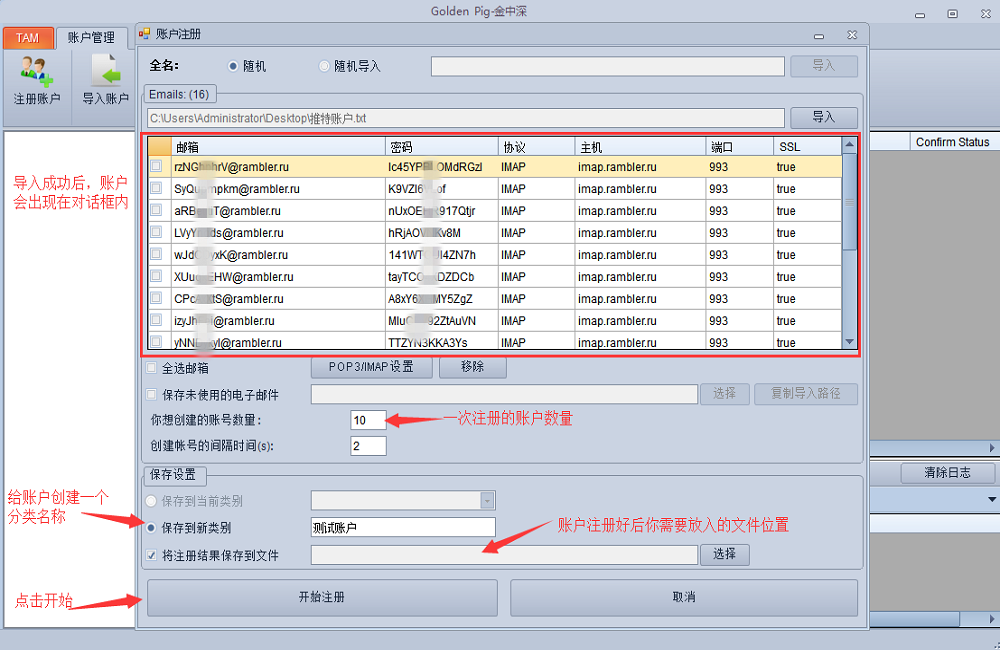Minimize the 账户注册 dialog

819,36
